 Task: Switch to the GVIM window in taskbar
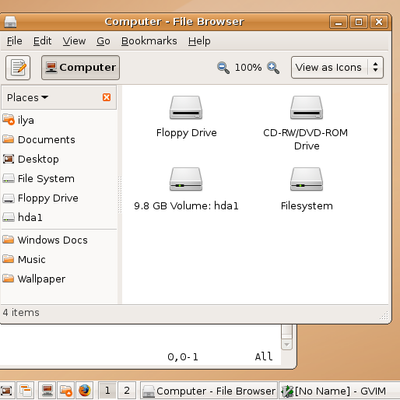[x=334, y=391]
